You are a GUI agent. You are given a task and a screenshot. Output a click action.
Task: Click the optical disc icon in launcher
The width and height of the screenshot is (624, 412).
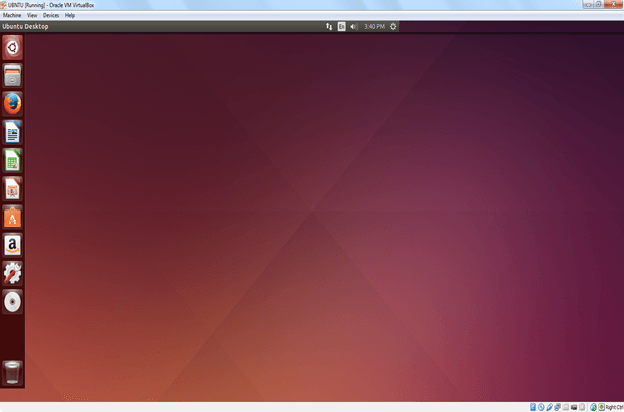coord(12,302)
